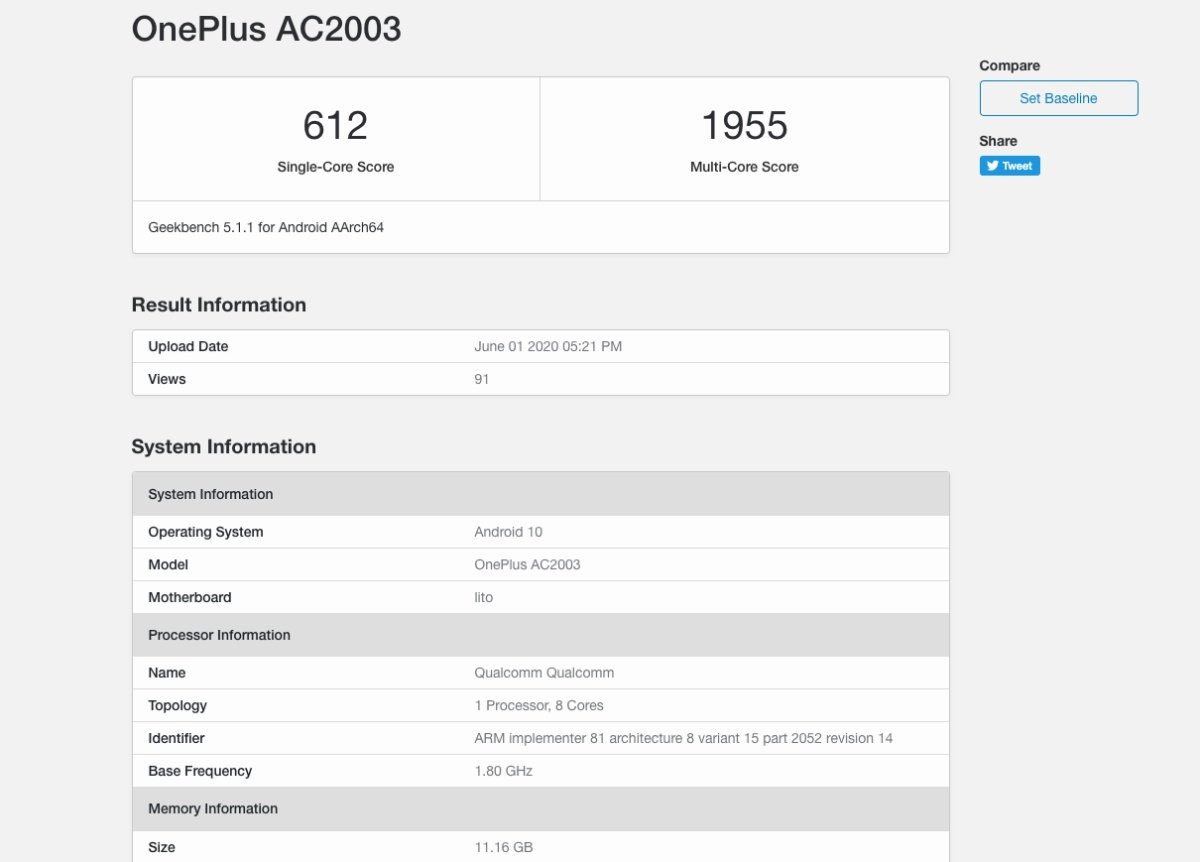Share result with the Tweet button

click(1010, 166)
